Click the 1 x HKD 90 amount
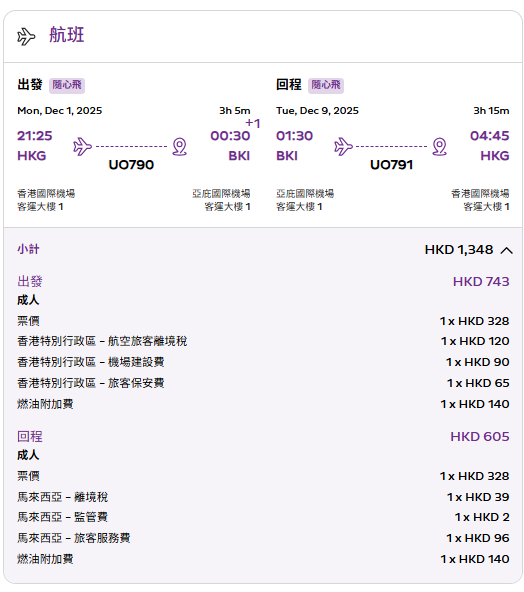 coord(478,362)
